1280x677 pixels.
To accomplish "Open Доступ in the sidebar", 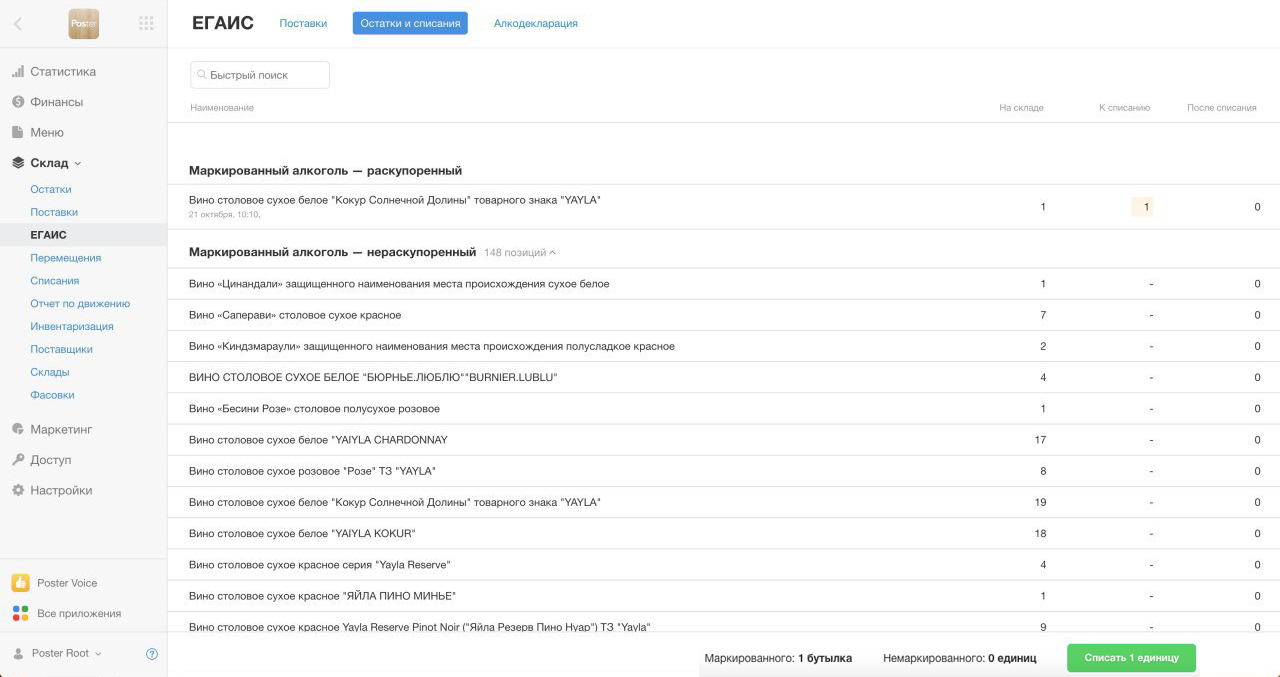I will [x=51, y=460].
